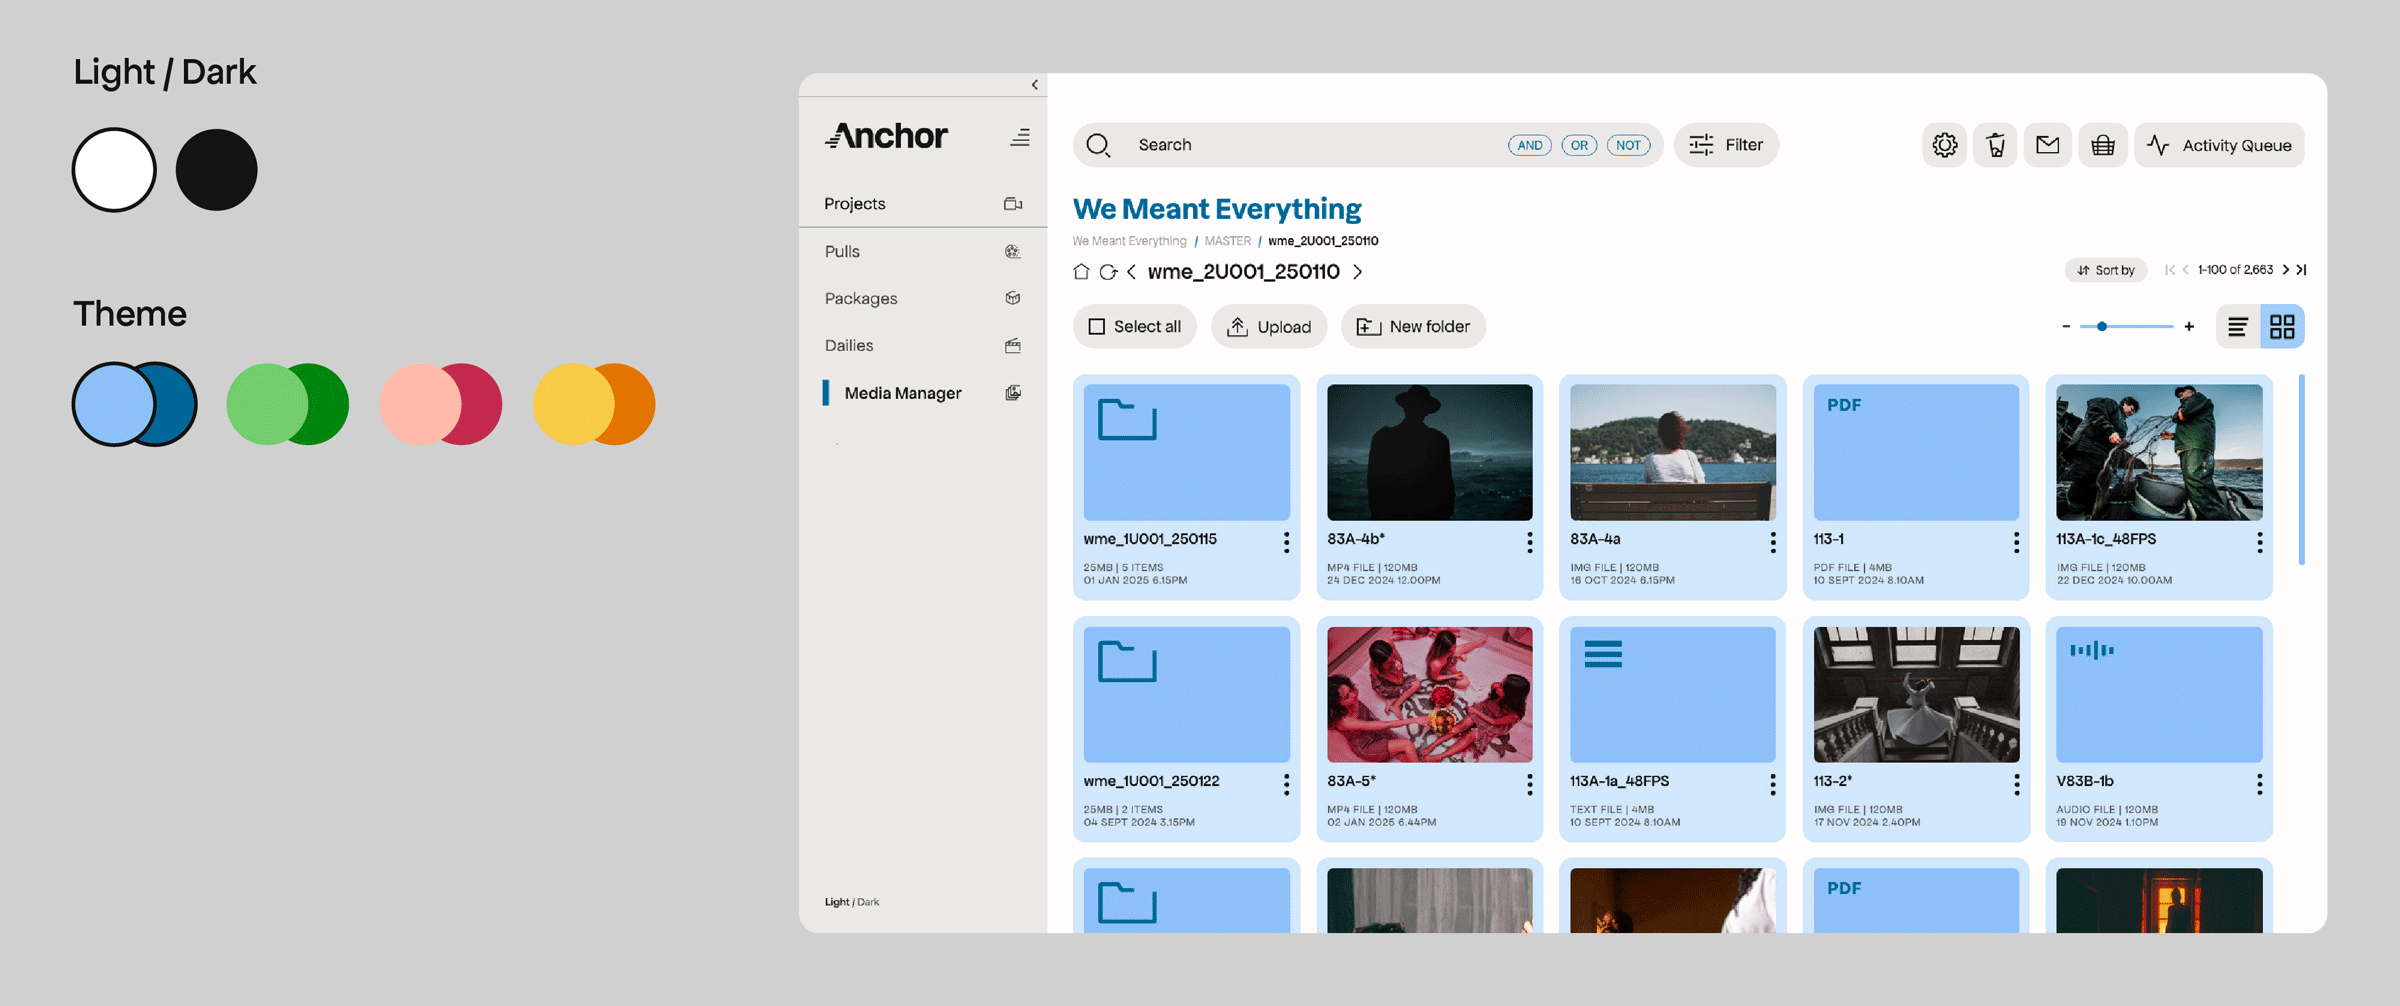Click the thumbnail size slider handle
Image resolution: width=2400 pixels, height=1006 pixels.
click(x=2102, y=326)
